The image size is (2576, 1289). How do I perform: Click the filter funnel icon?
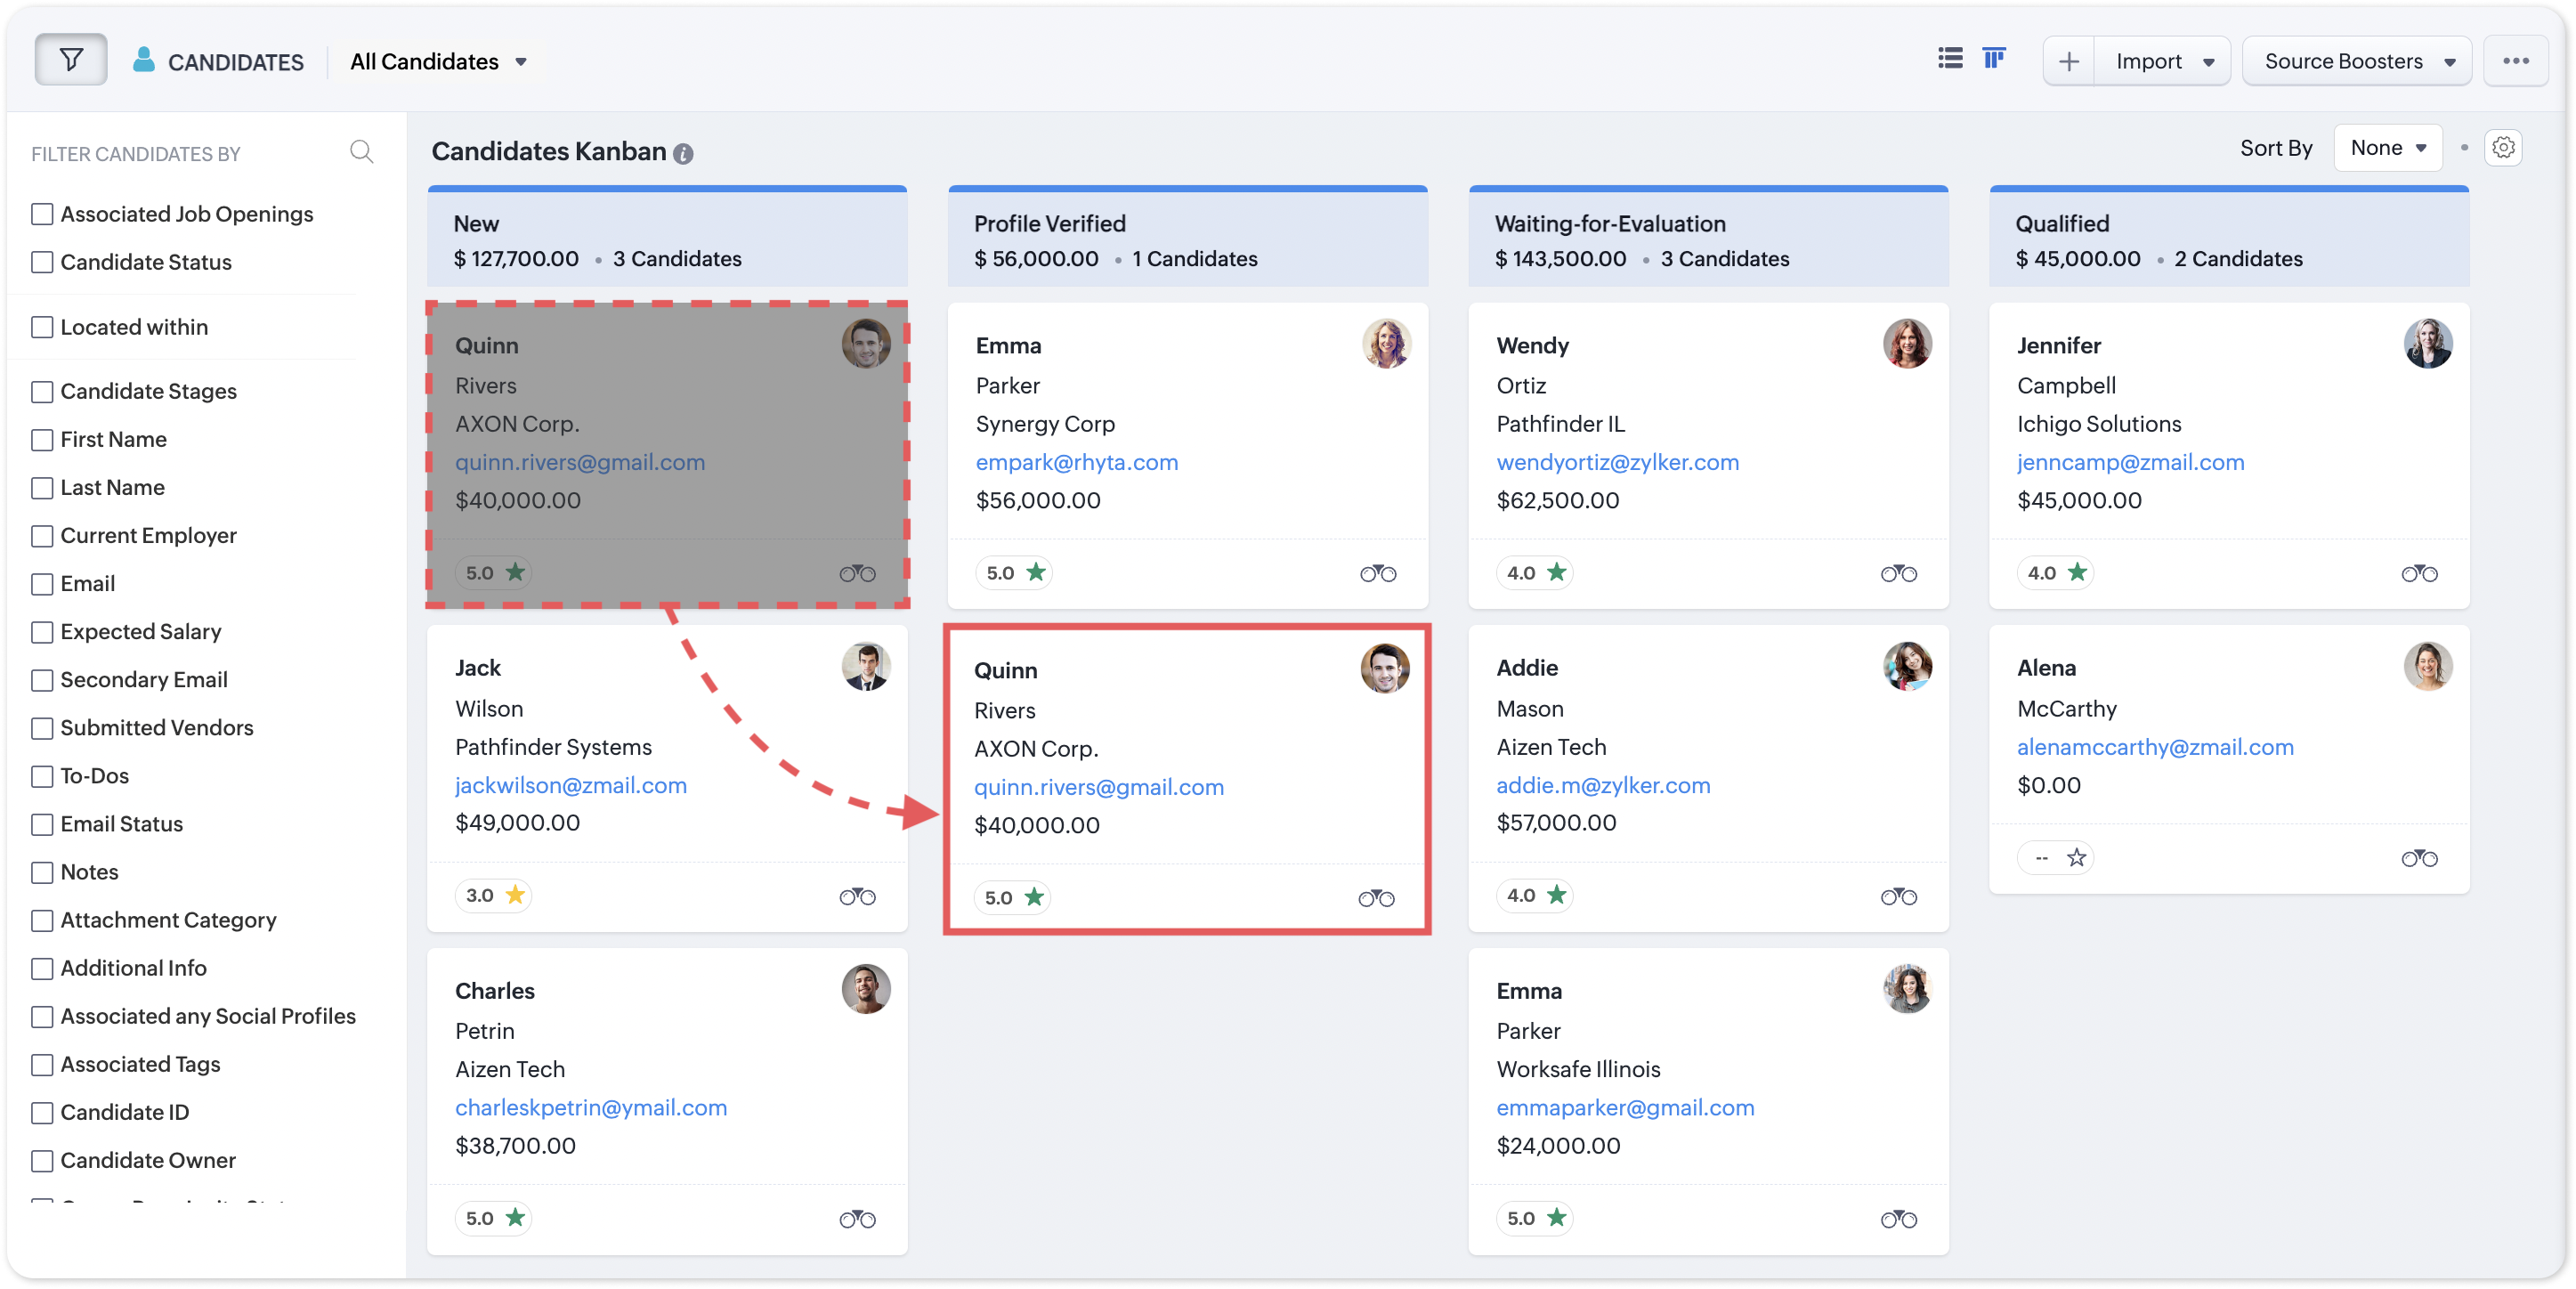click(x=71, y=60)
